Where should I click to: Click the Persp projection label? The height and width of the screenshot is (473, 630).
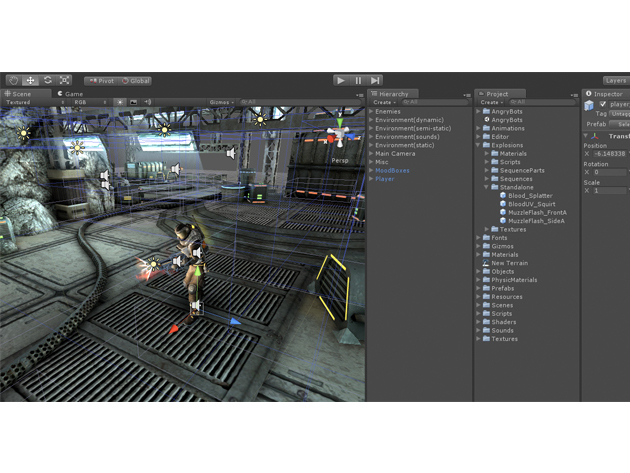point(340,160)
